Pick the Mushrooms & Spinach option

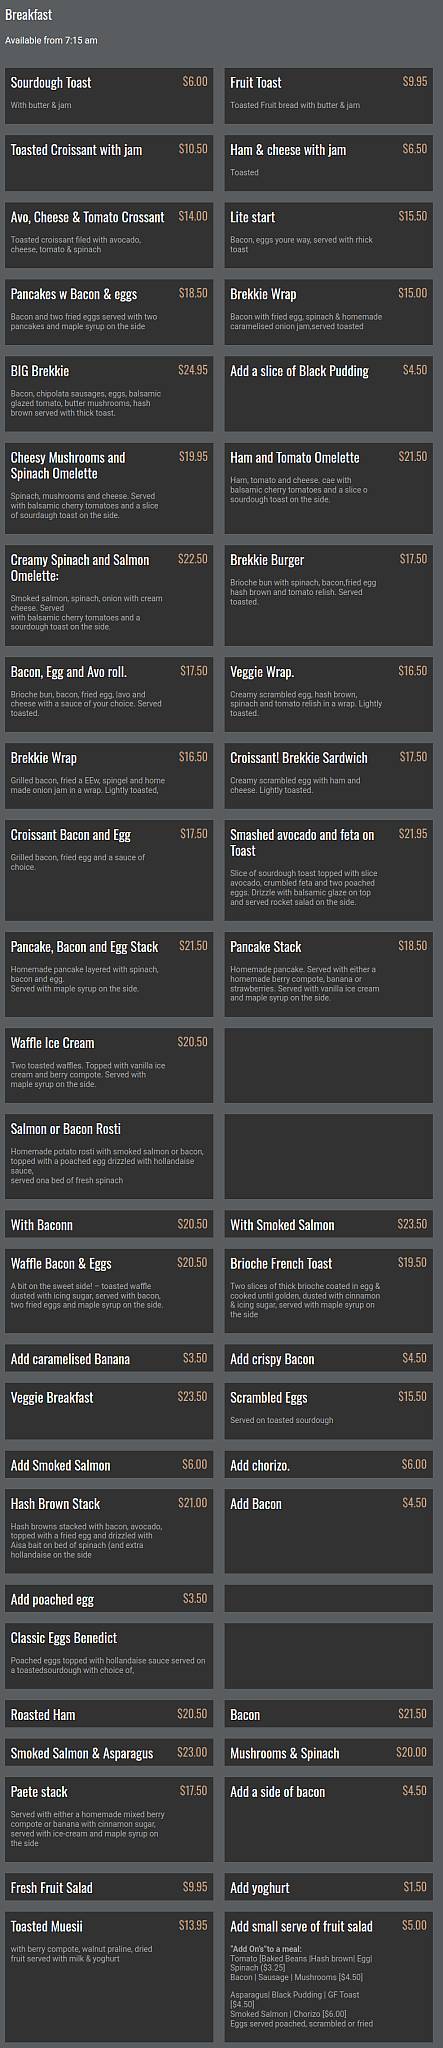tap(329, 1753)
